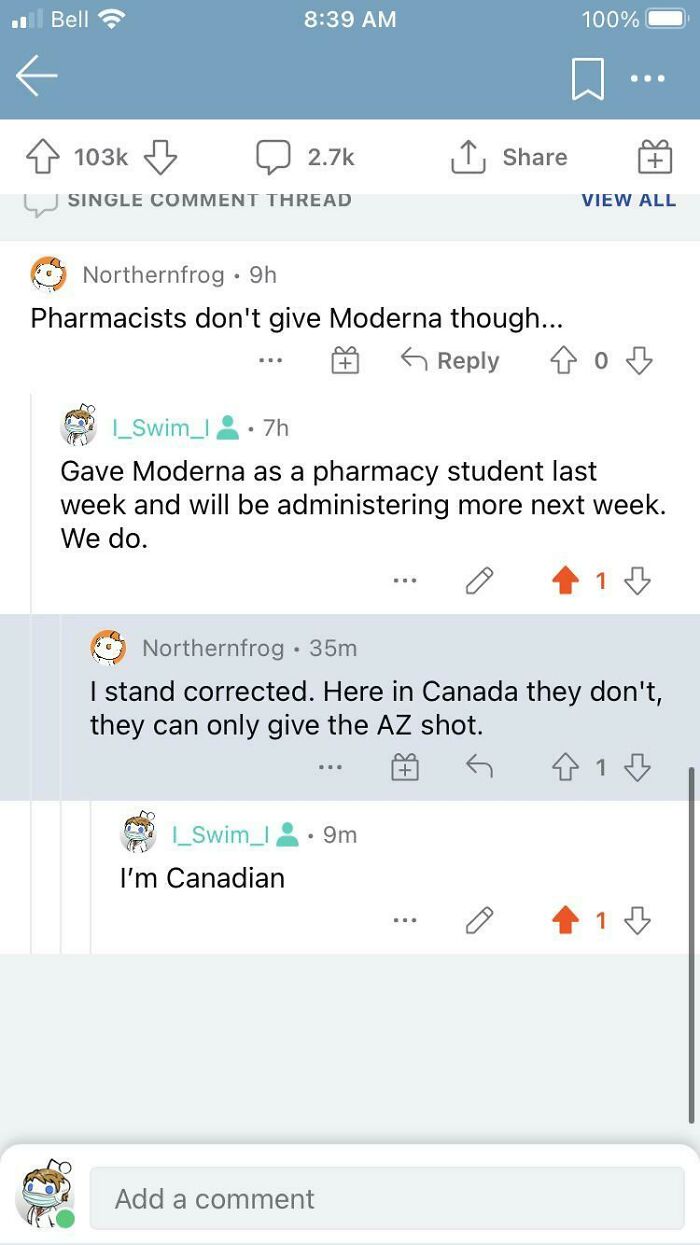
Task: Edit I_Swim_I's pharmacy student comment
Action: coord(479,580)
